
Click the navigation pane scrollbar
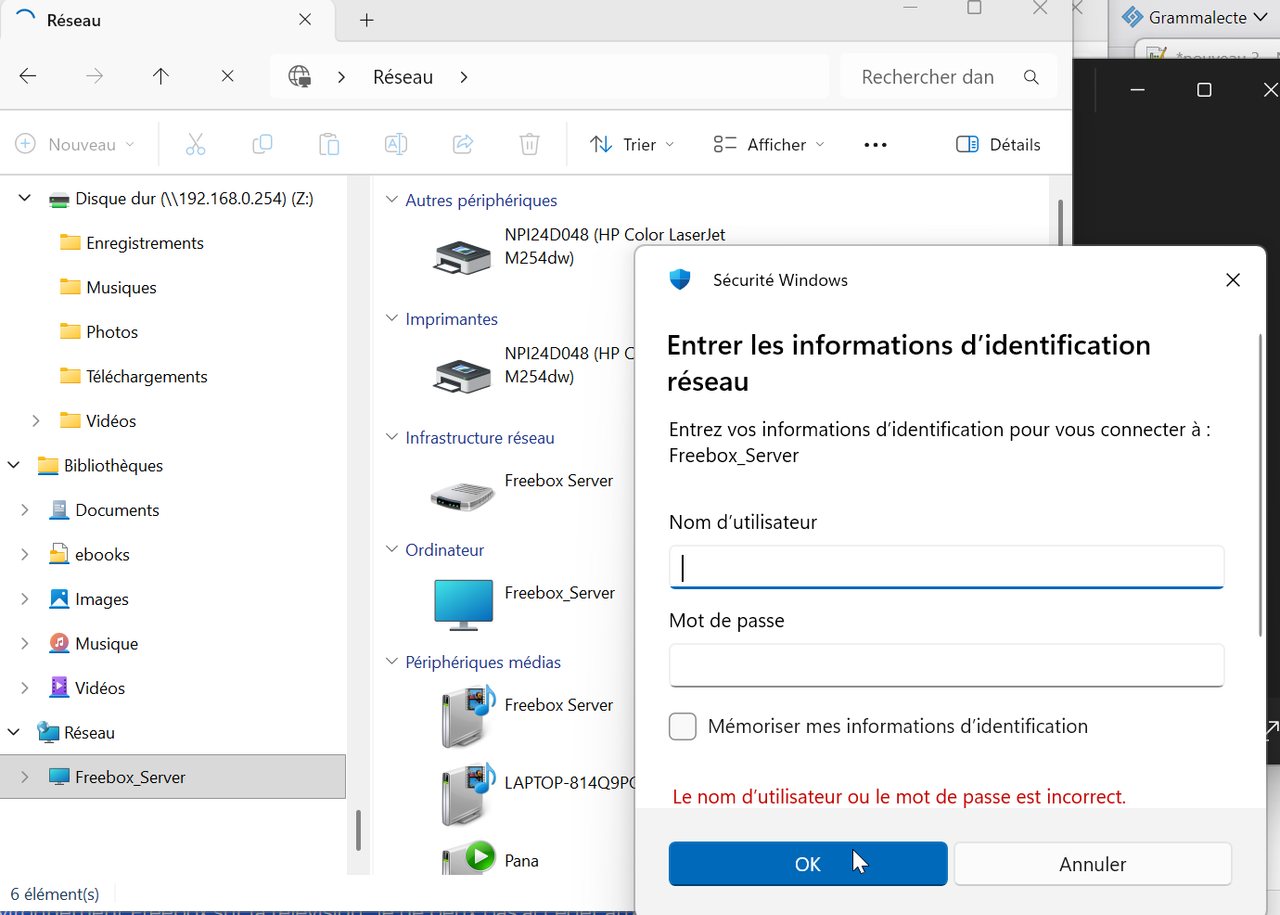tap(358, 829)
